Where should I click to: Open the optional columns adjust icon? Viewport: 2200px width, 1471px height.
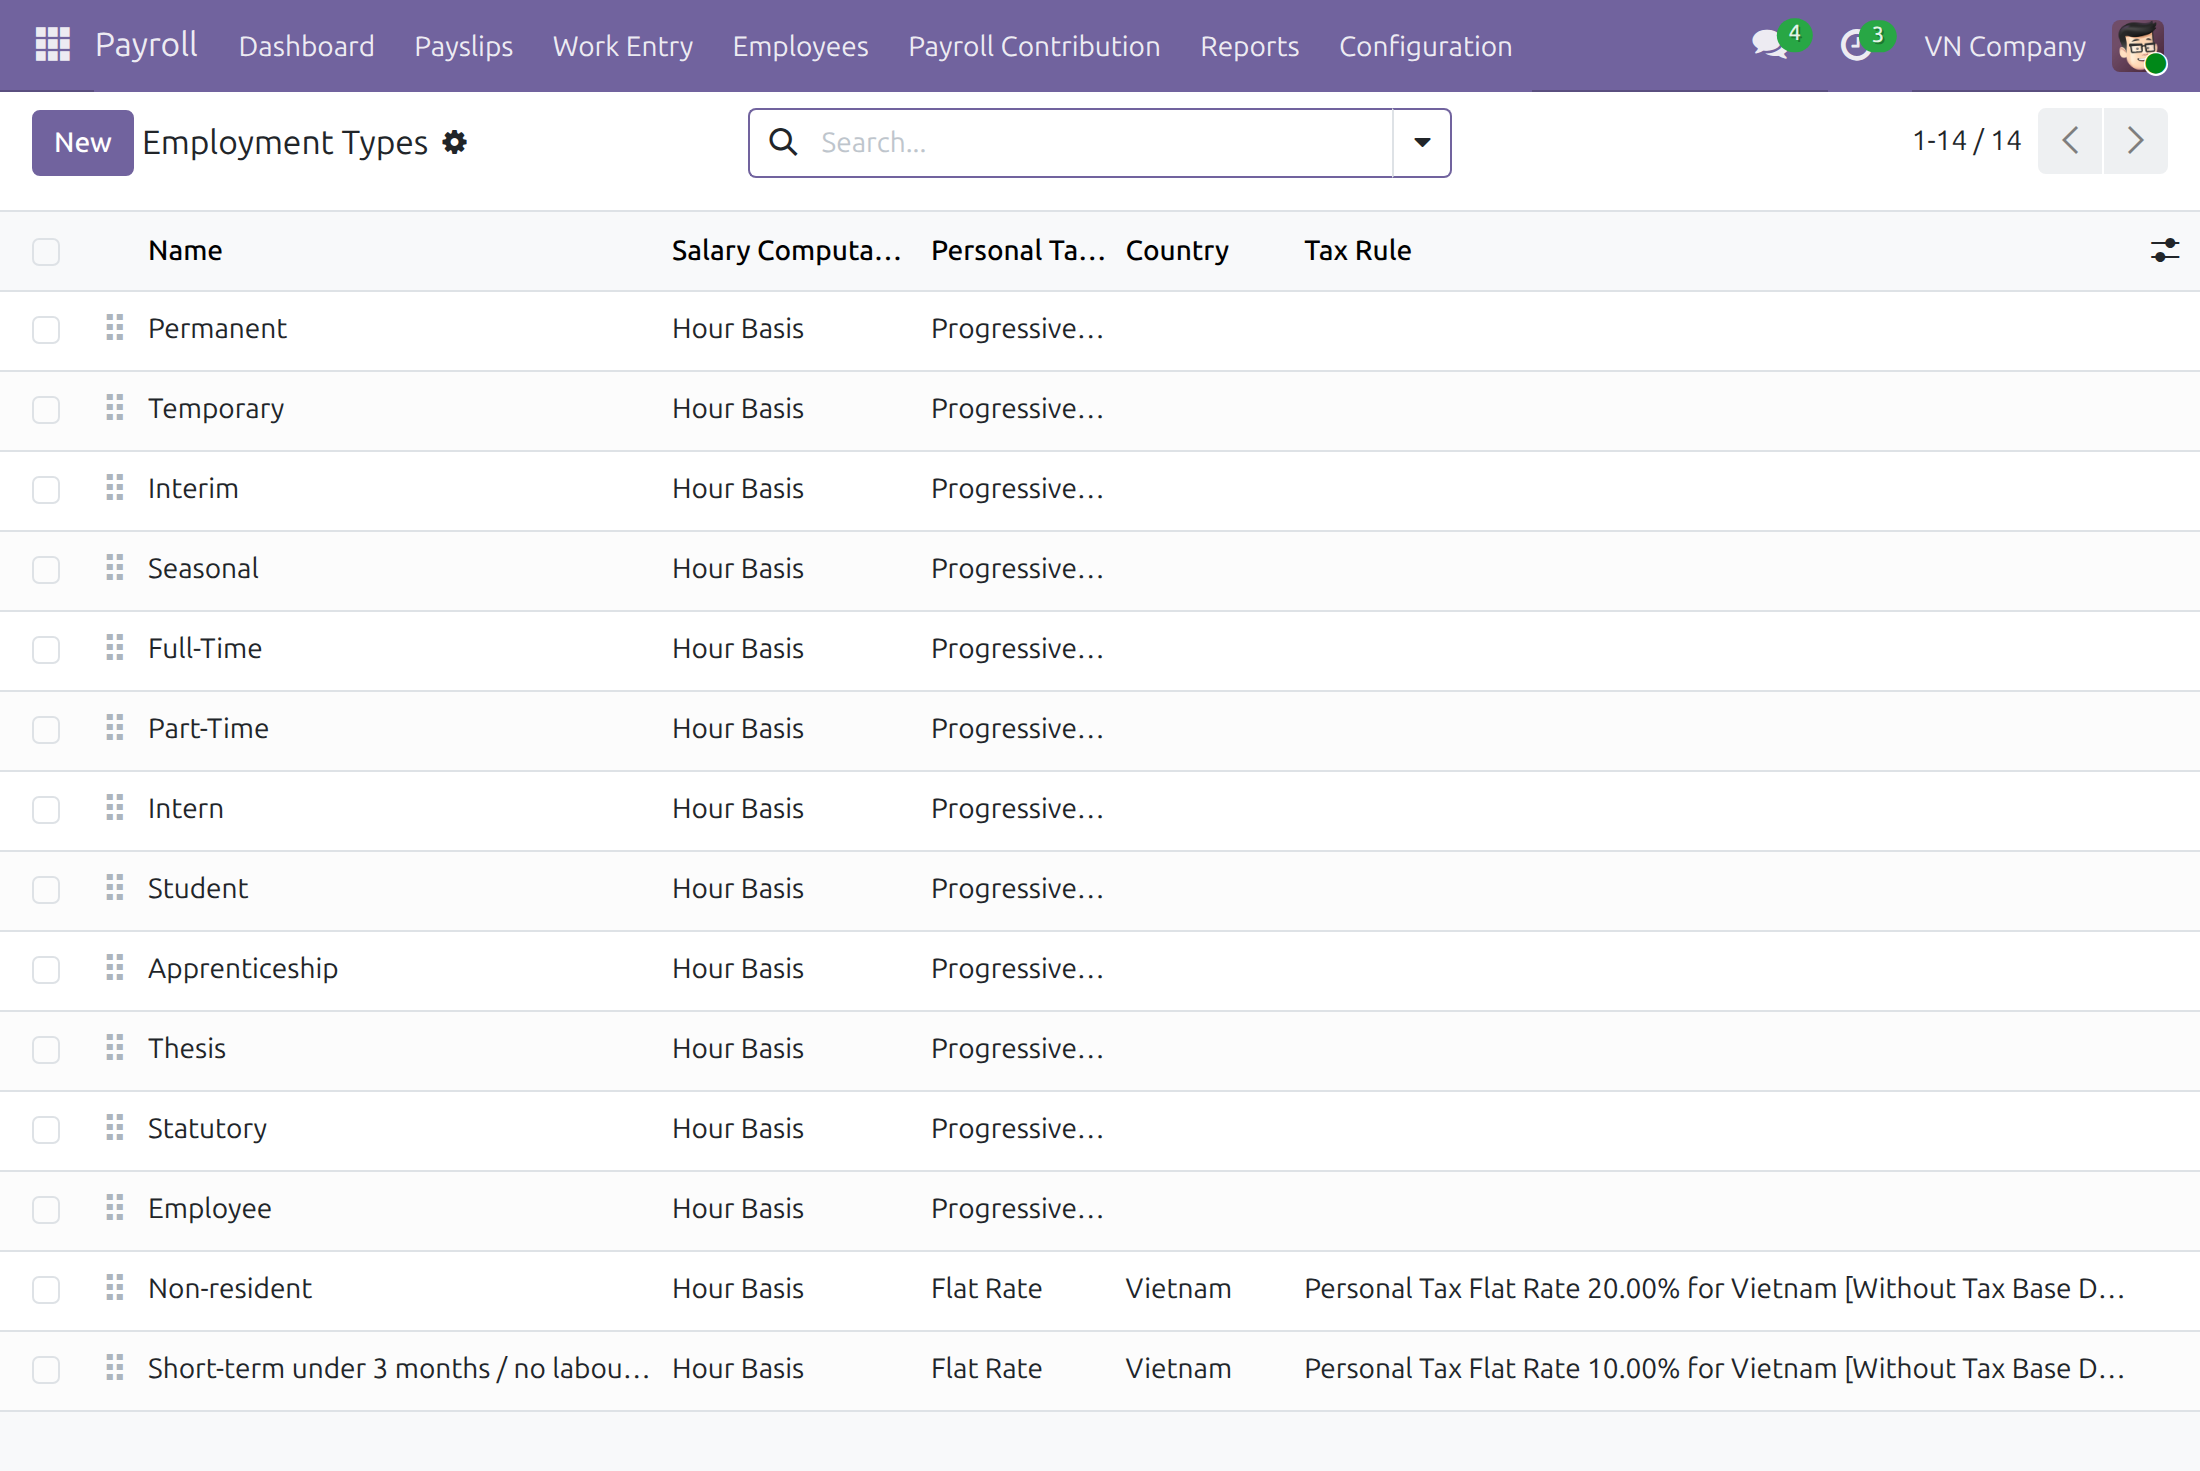point(2165,250)
